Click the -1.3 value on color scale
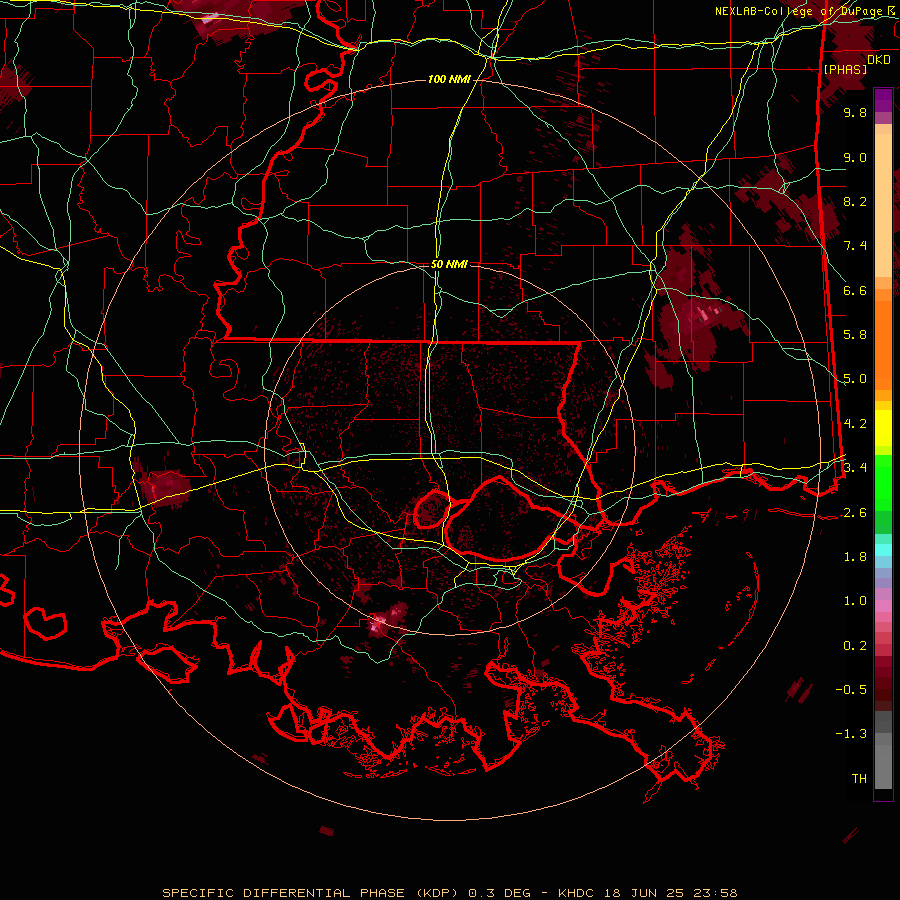The width and height of the screenshot is (900, 900). (851, 734)
